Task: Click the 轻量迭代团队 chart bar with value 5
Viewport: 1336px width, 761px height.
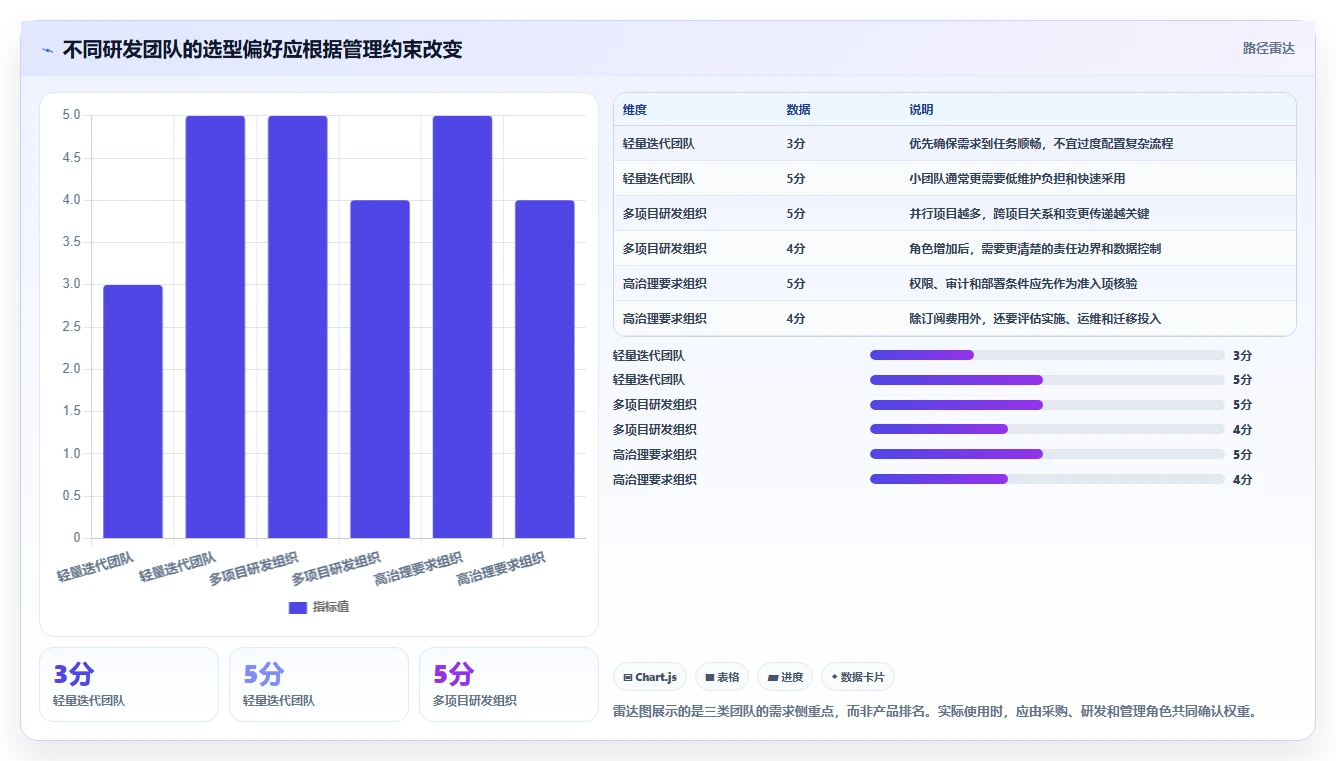Action: 215,327
